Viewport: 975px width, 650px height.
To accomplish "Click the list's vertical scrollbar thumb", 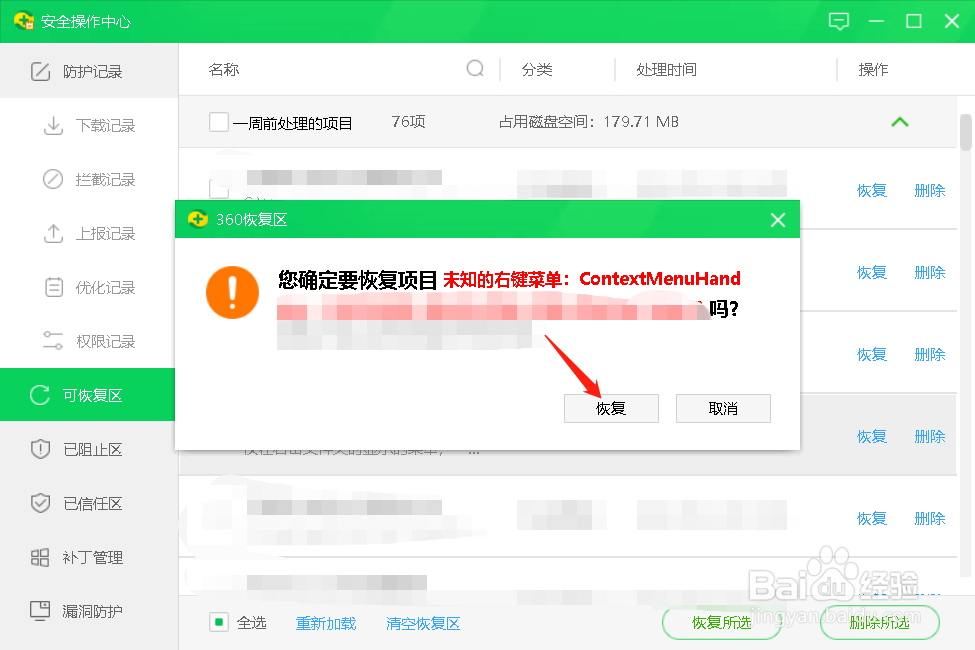I will (965, 132).
